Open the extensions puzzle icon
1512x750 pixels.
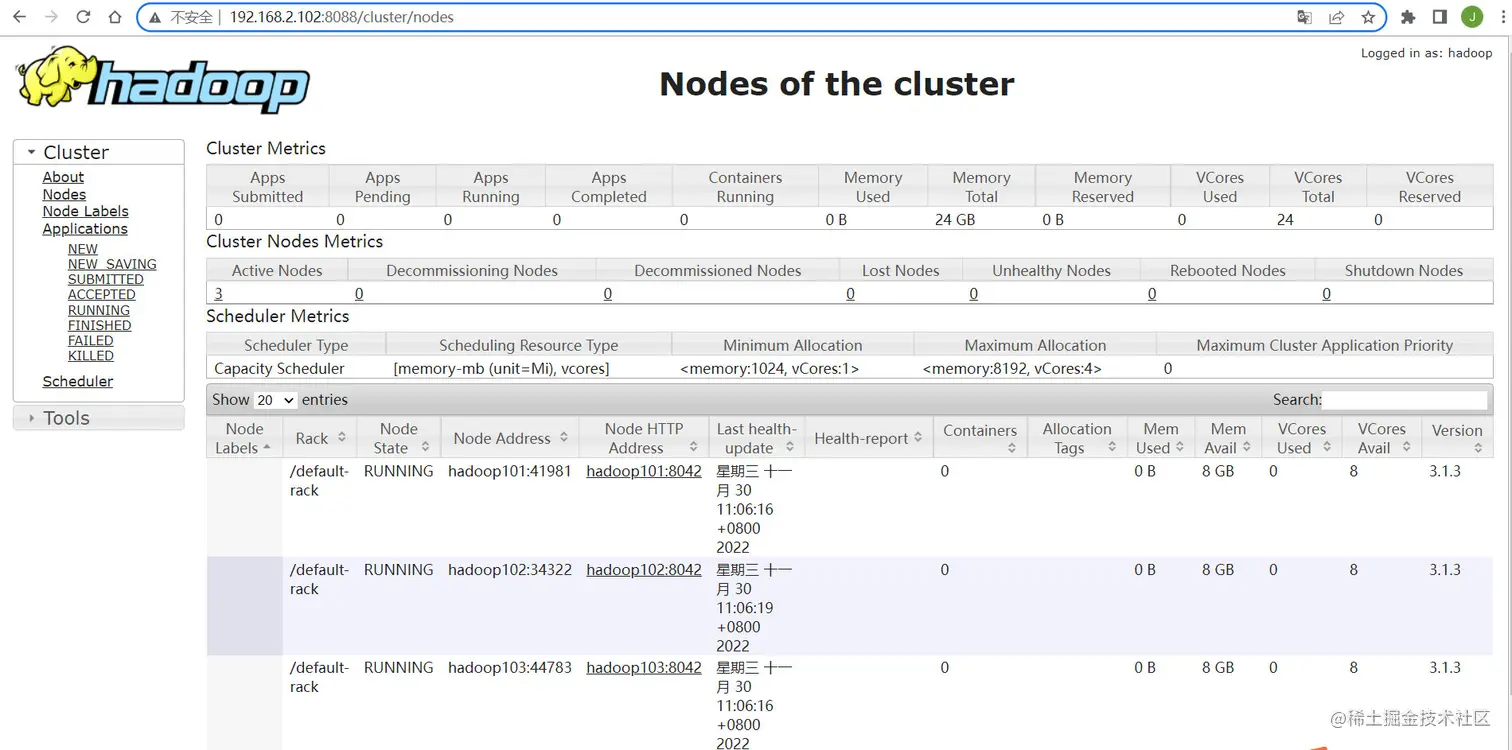click(1408, 17)
